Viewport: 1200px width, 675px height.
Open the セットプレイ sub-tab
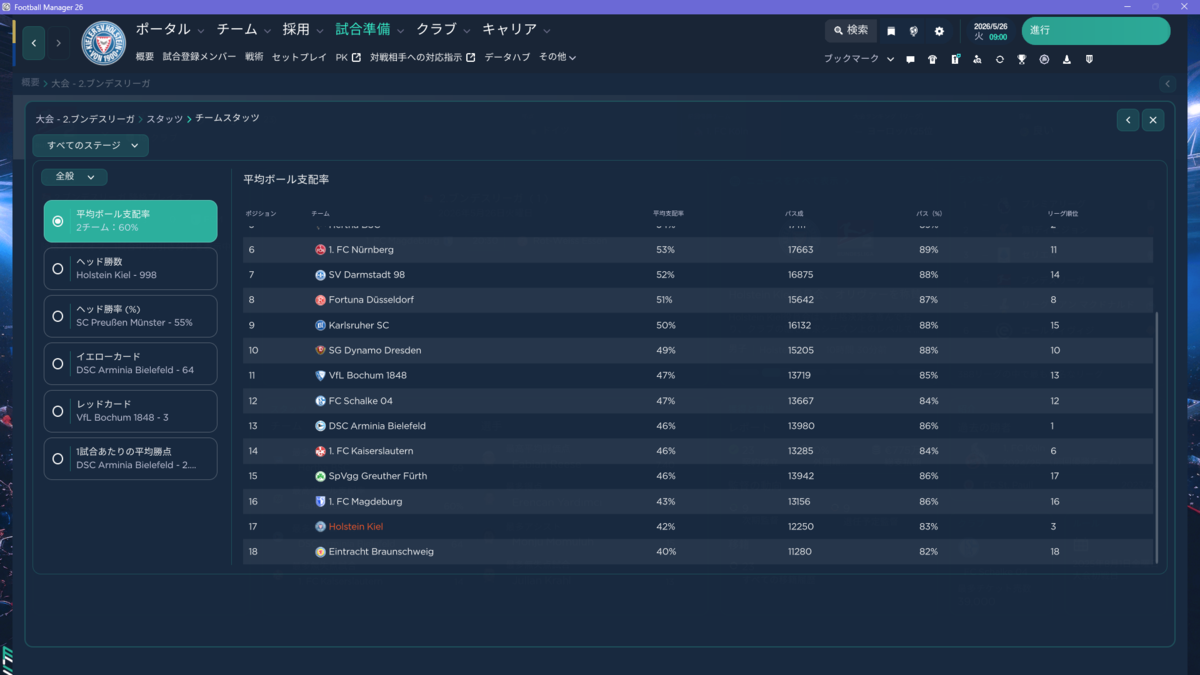coord(299,57)
